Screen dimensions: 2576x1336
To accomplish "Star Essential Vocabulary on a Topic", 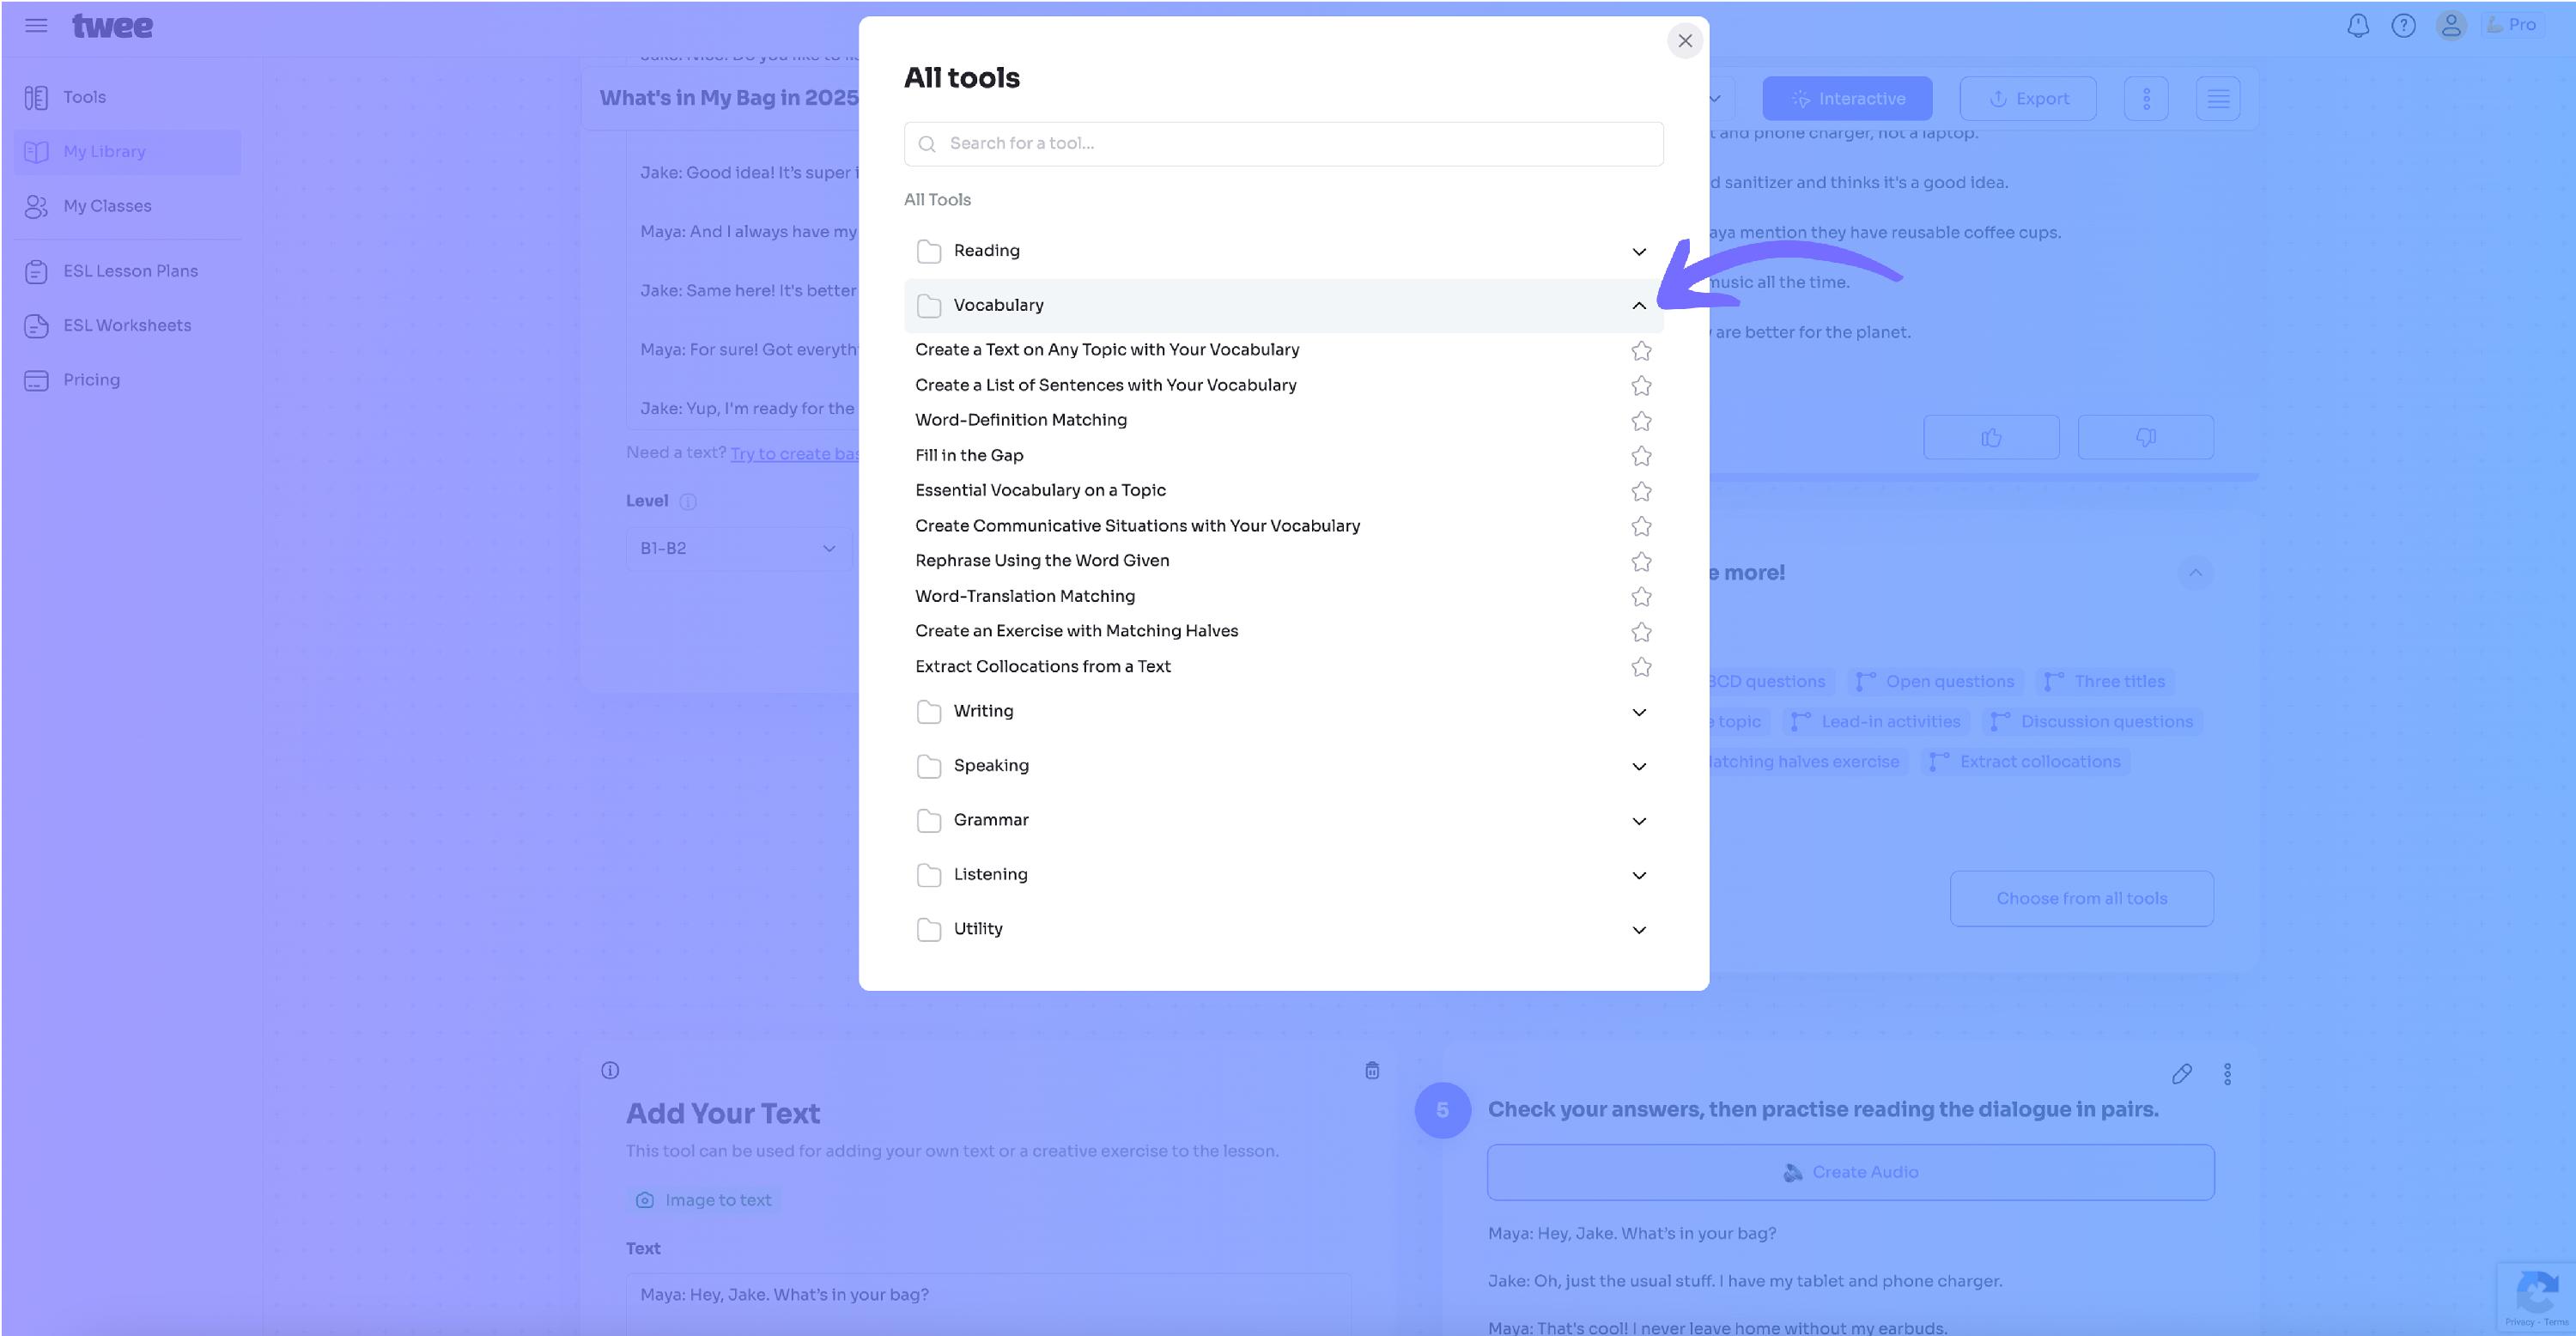I will point(1641,491).
